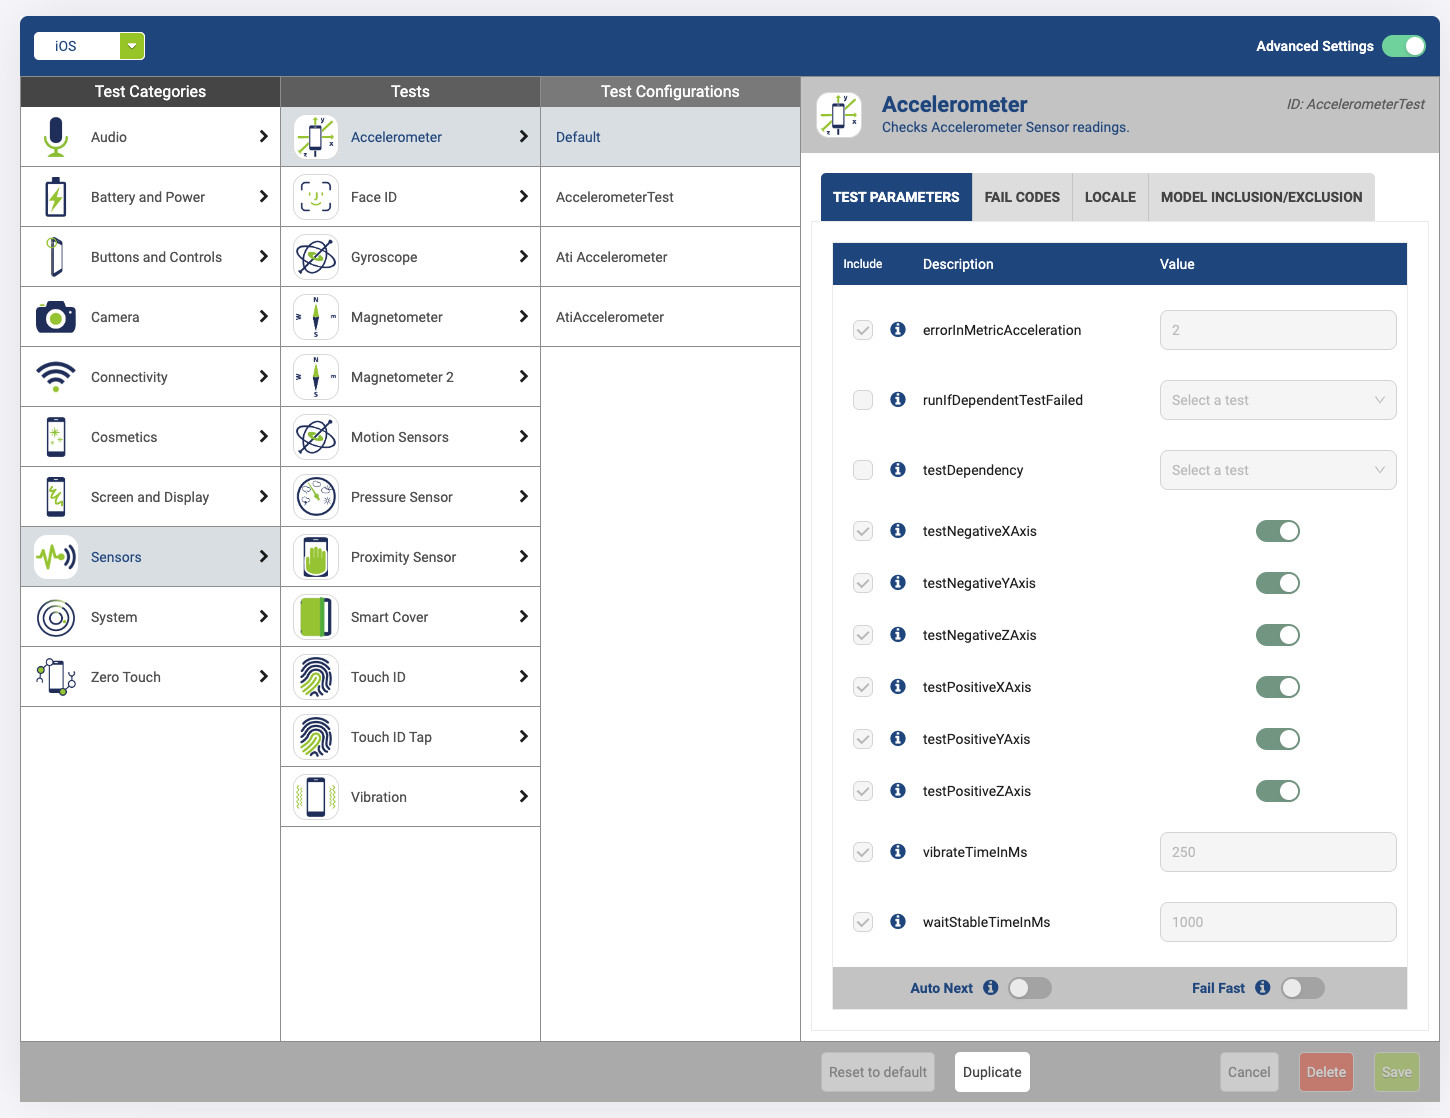1450x1118 pixels.
Task: Switch to the Fail Codes tab
Action: coord(1022,197)
